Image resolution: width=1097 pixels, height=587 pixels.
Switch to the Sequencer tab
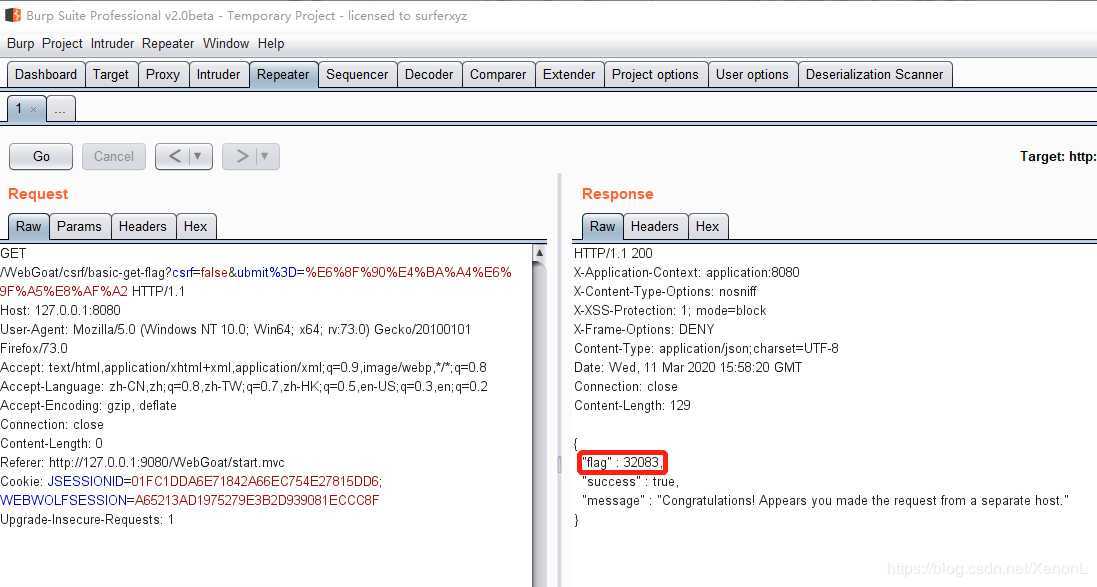(x=357, y=74)
